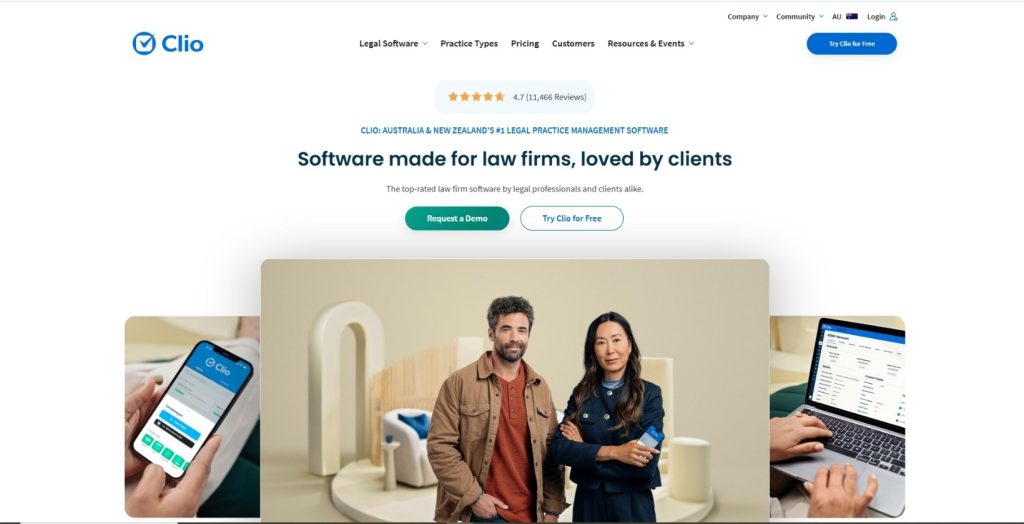Expand the Legal Software dropdown chevron

424,44
